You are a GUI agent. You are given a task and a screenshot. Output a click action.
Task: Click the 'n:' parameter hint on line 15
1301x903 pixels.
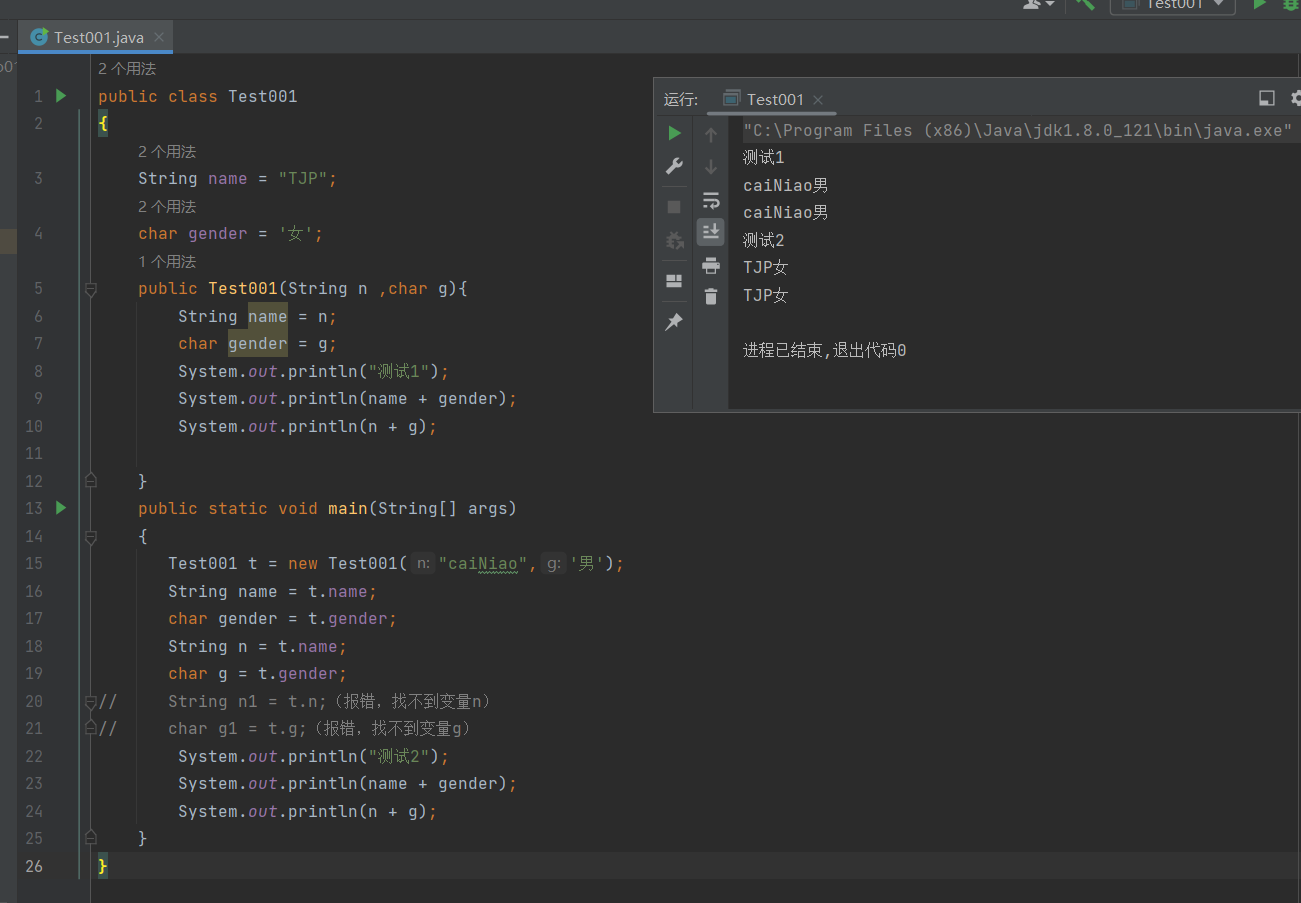coord(423,563)
